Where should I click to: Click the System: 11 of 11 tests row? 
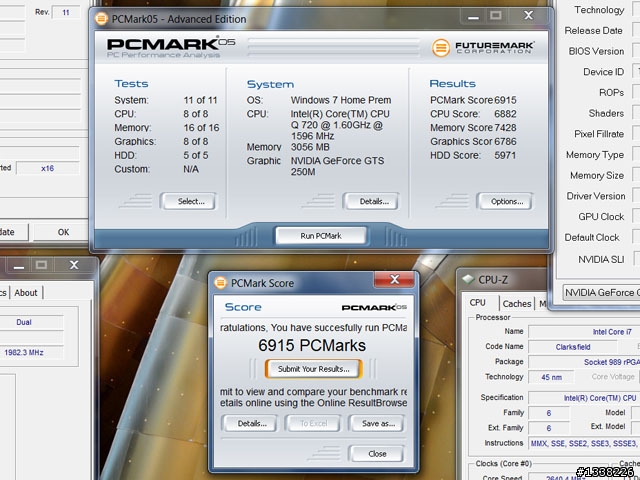tap(166, 100)
